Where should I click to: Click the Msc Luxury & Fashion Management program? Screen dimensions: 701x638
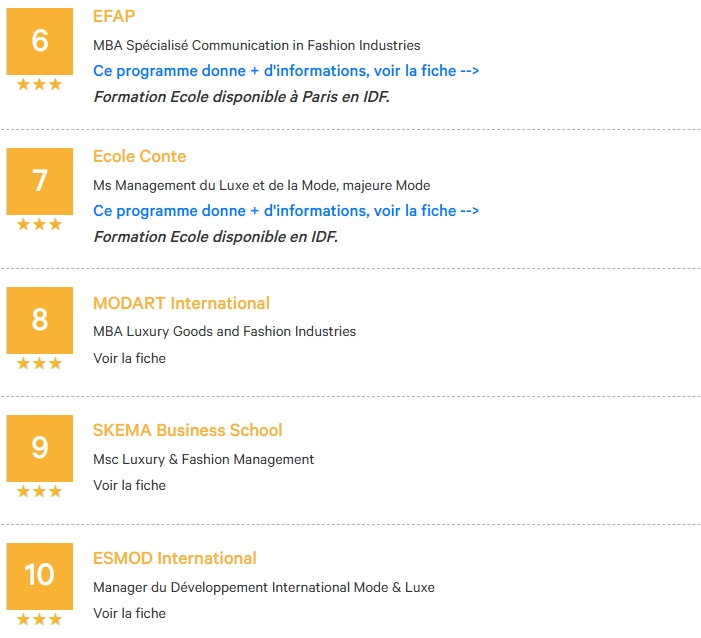click(203, 459)
